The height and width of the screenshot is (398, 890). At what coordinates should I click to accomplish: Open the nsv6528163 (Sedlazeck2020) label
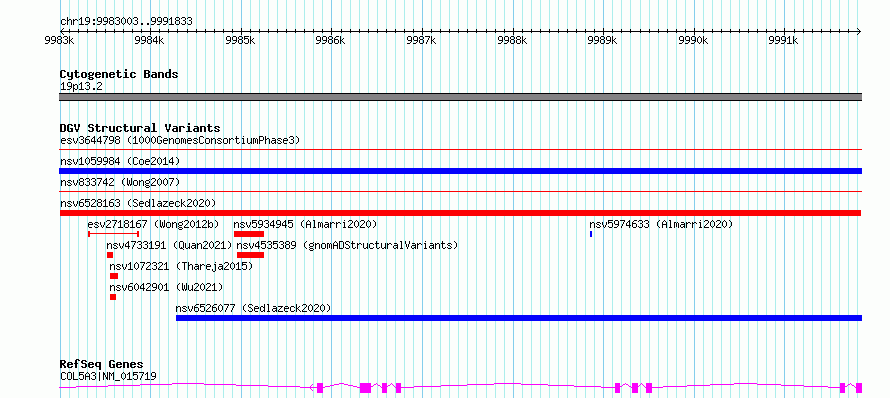click(138, 203)
